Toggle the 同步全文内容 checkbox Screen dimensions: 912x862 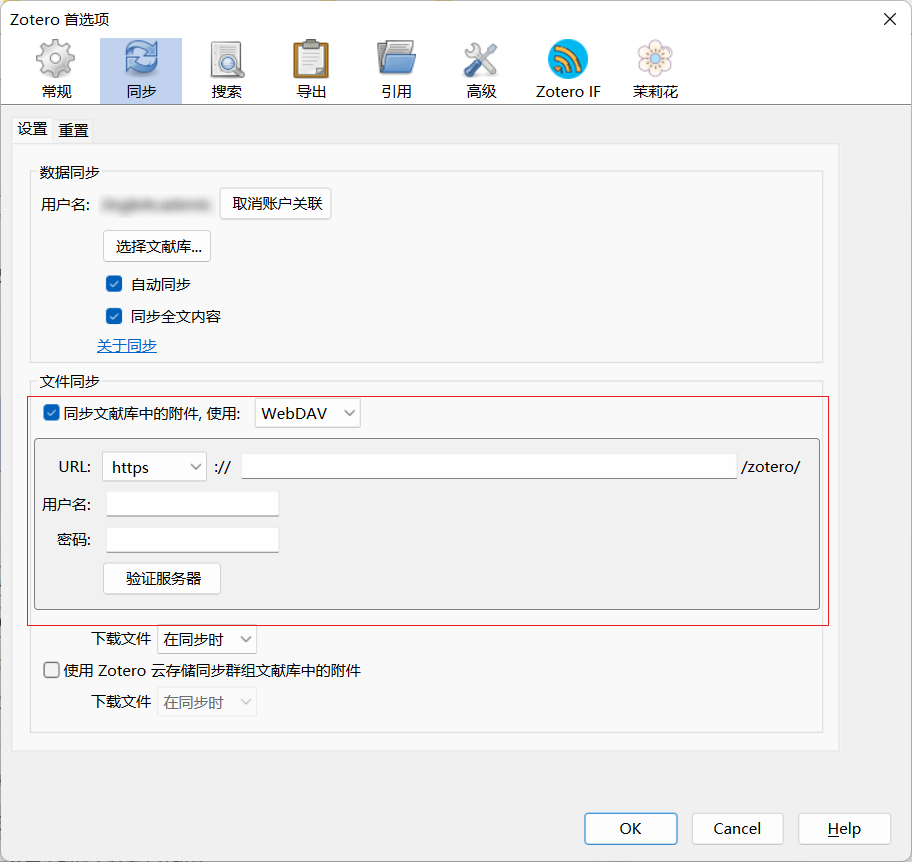pyautogui.click(x=114, y=316)
